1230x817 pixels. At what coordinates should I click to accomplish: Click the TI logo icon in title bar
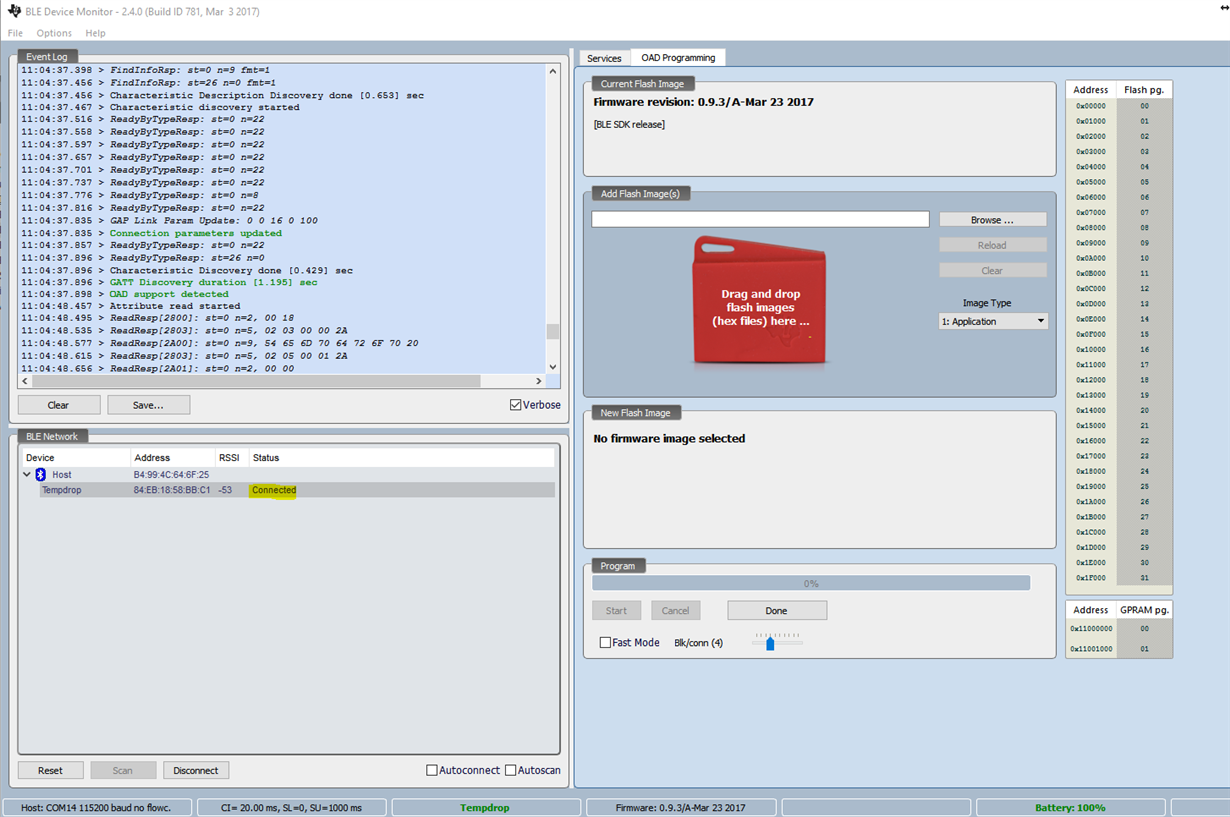[14, 10]
